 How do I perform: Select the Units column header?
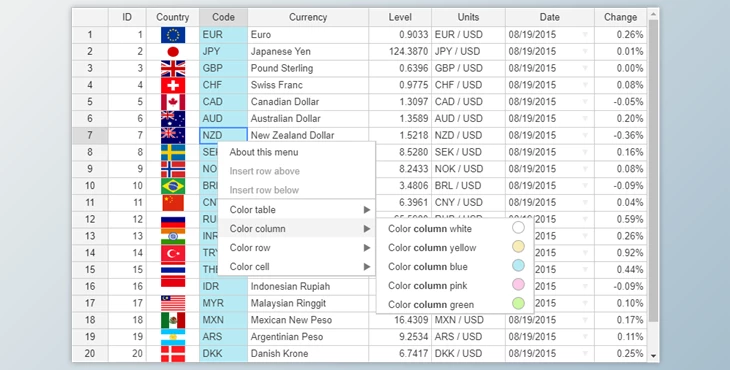(468, 17)
